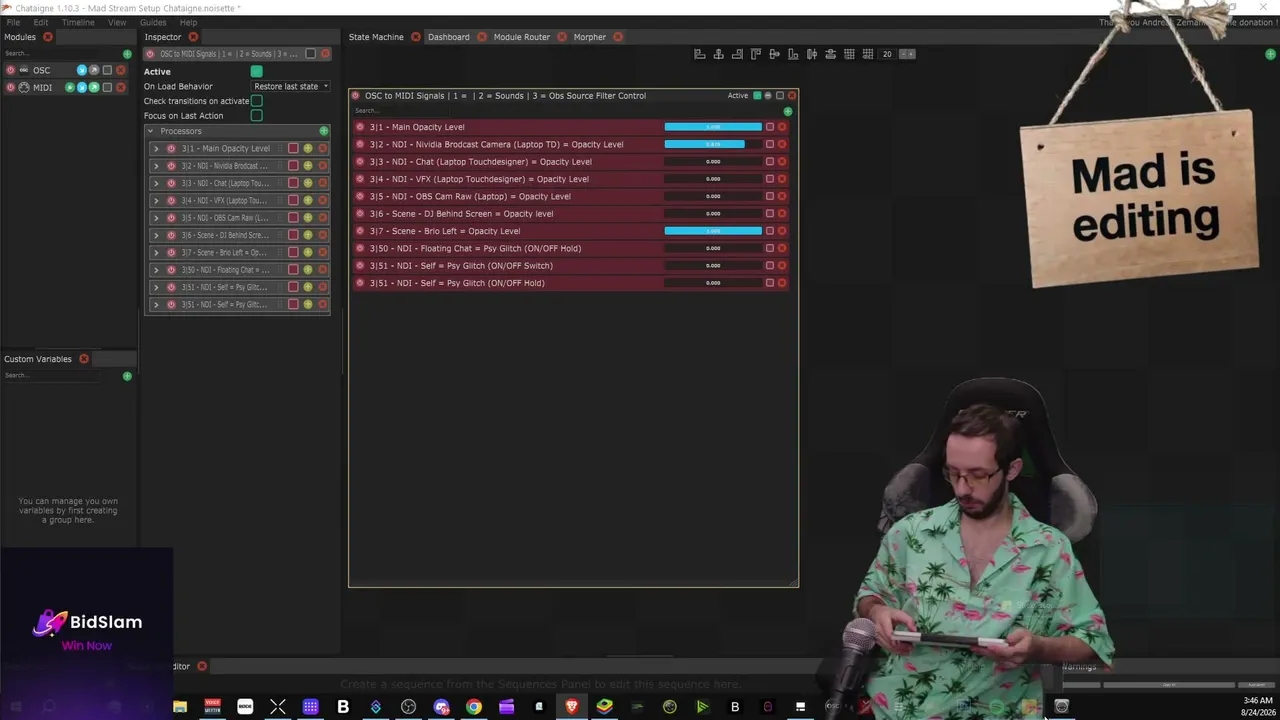Add a new module with green plus

[x=127, y=54]
